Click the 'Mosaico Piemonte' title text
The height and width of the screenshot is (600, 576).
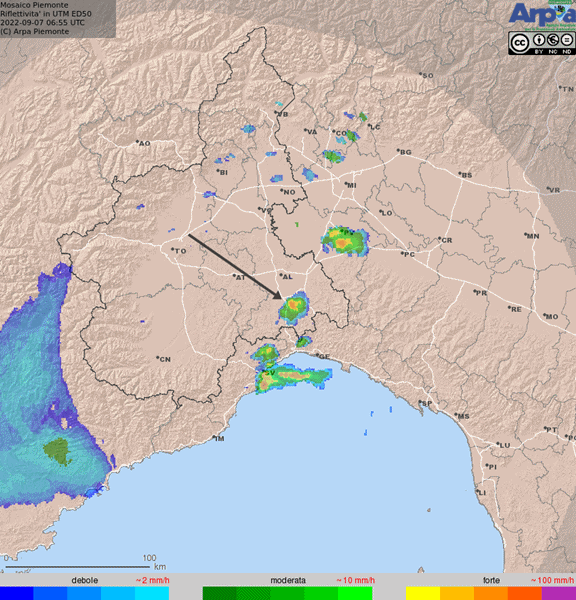point(34,5)
